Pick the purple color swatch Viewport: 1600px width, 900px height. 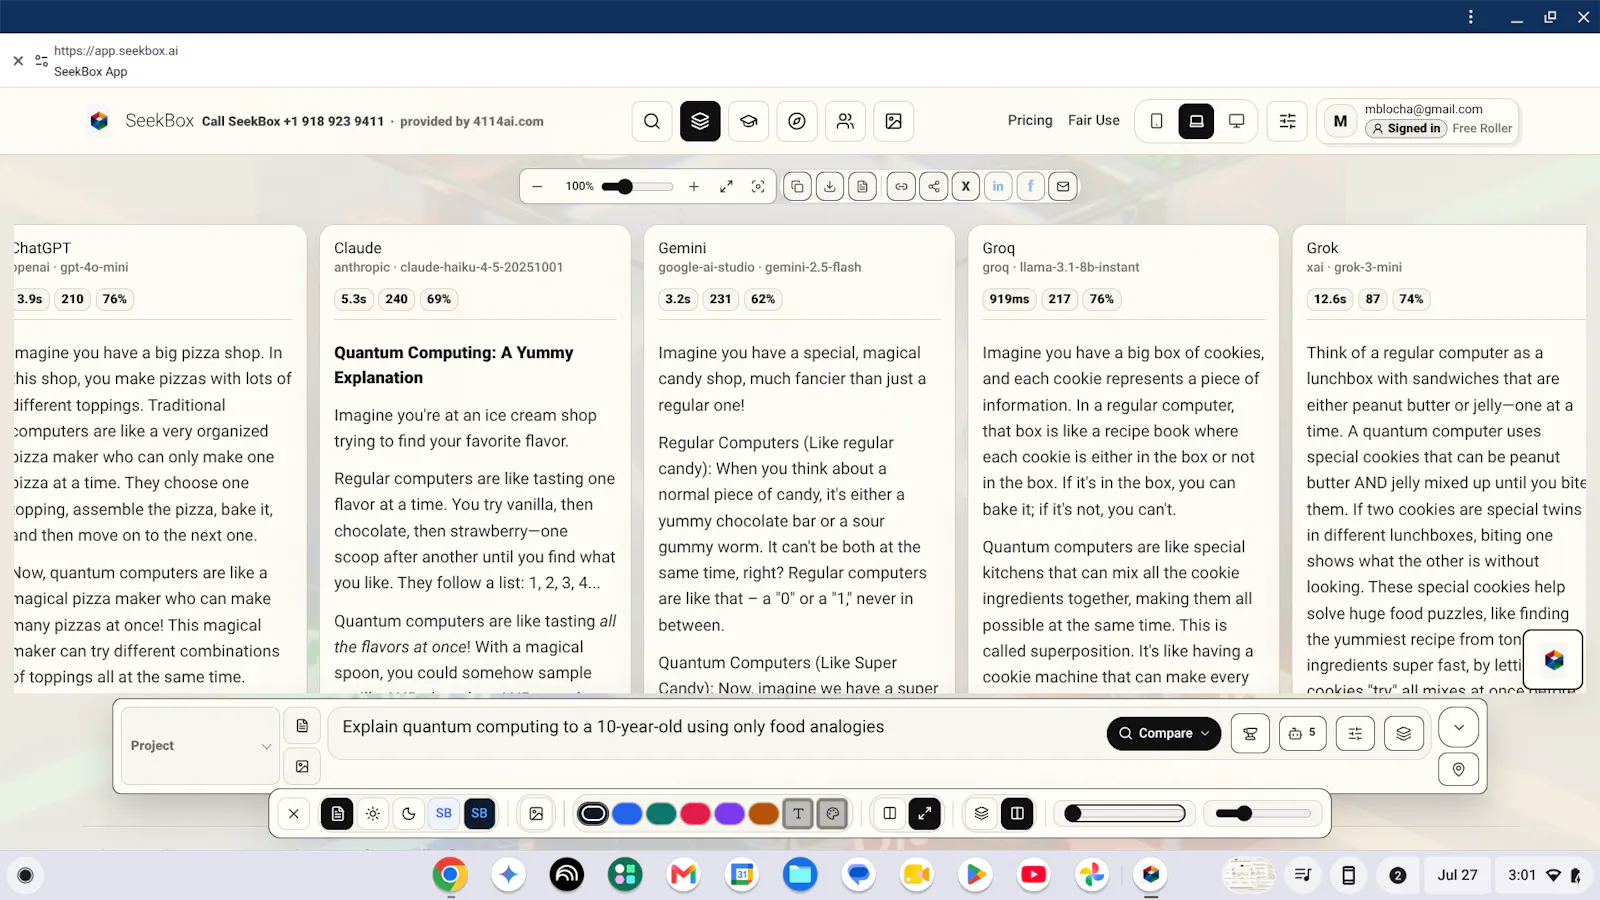pos(729,814)
